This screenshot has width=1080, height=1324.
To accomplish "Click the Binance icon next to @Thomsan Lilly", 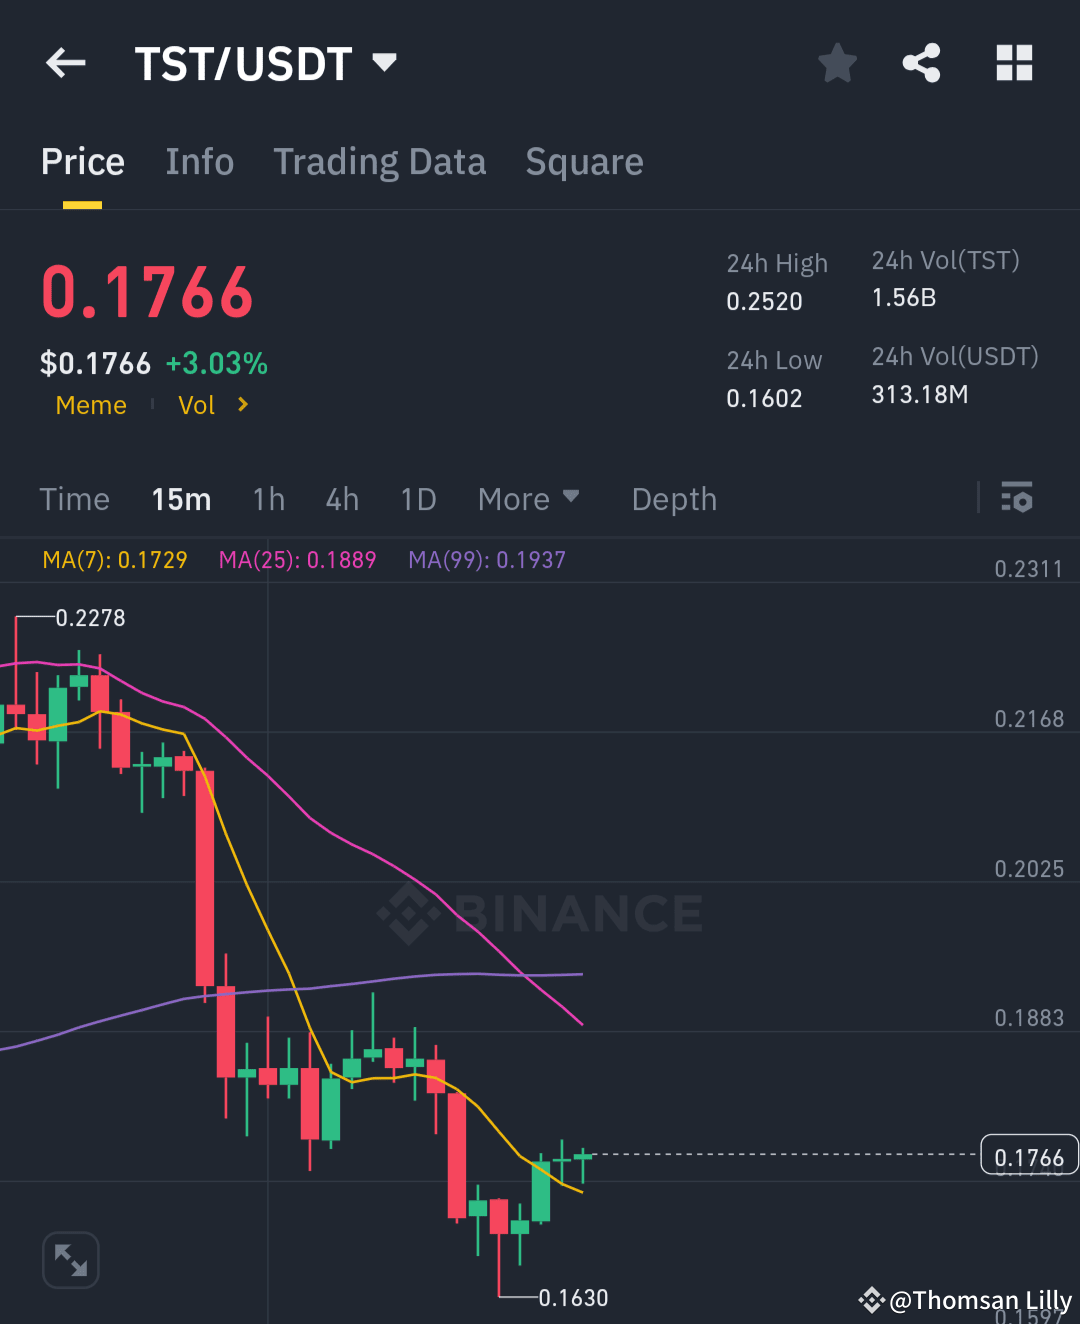I will [x=871, y=1301].
